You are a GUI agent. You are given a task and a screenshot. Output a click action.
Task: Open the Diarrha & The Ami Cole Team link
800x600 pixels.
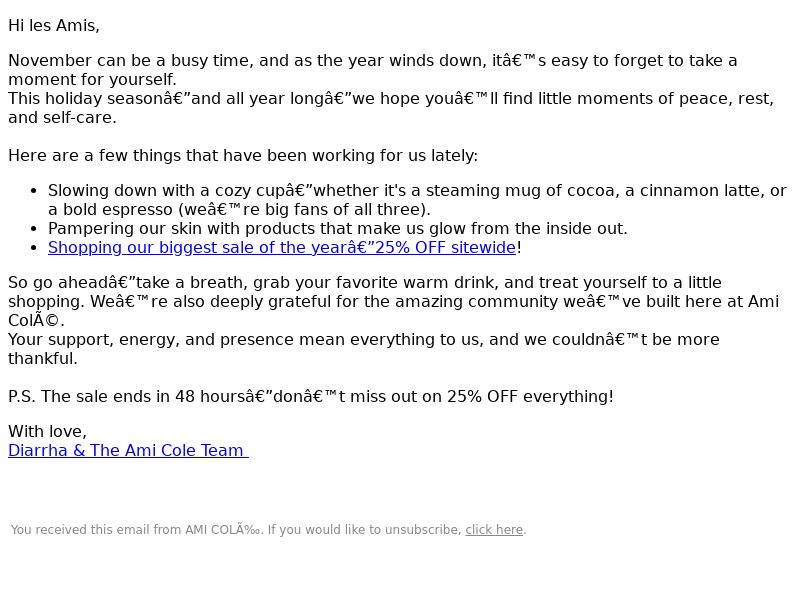[x=129, y=451]
